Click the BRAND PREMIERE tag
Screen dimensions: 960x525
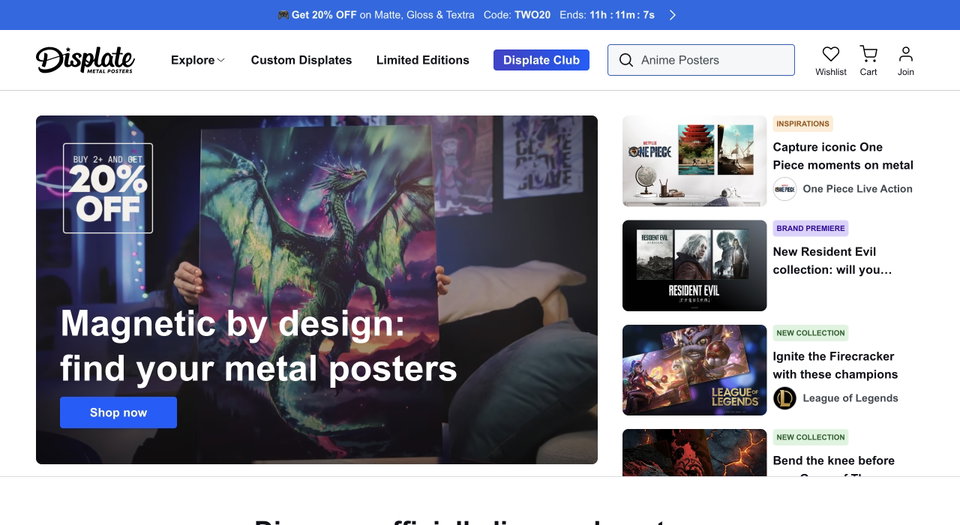(811, 228)
